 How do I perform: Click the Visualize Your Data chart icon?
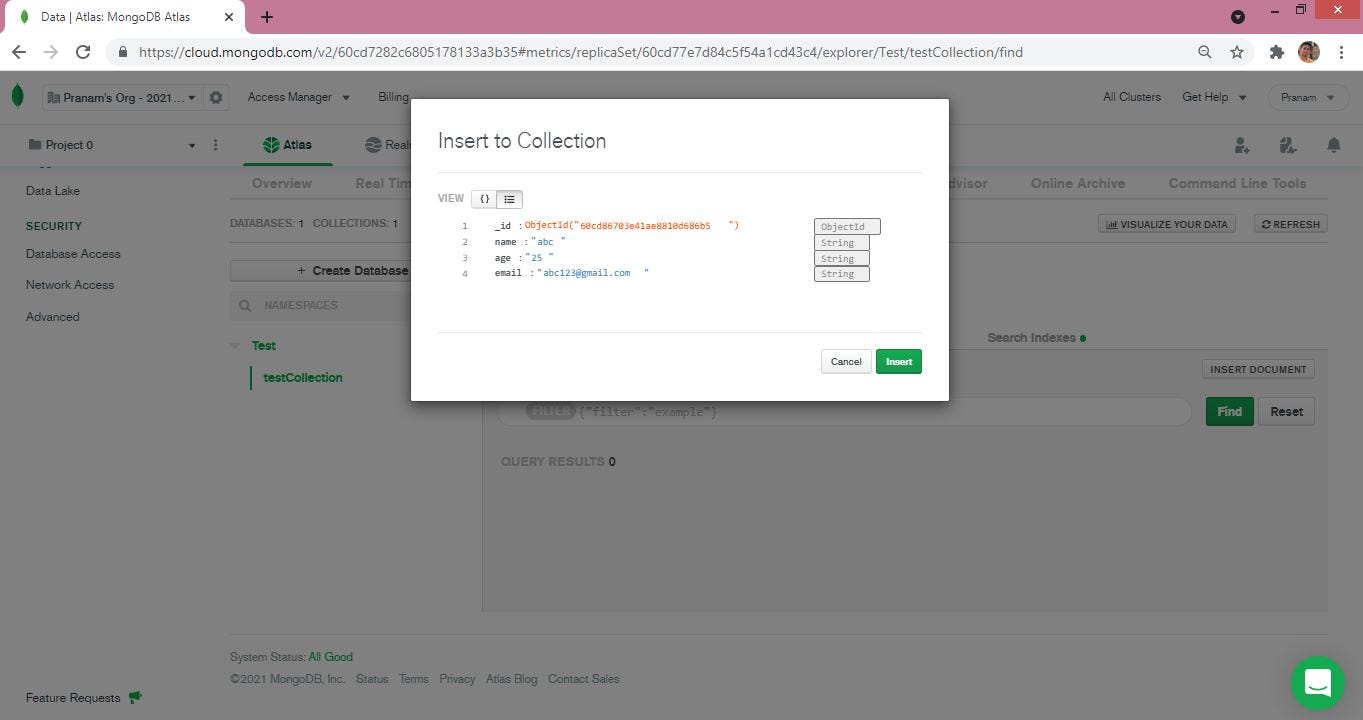click(x=1113, y=224)
